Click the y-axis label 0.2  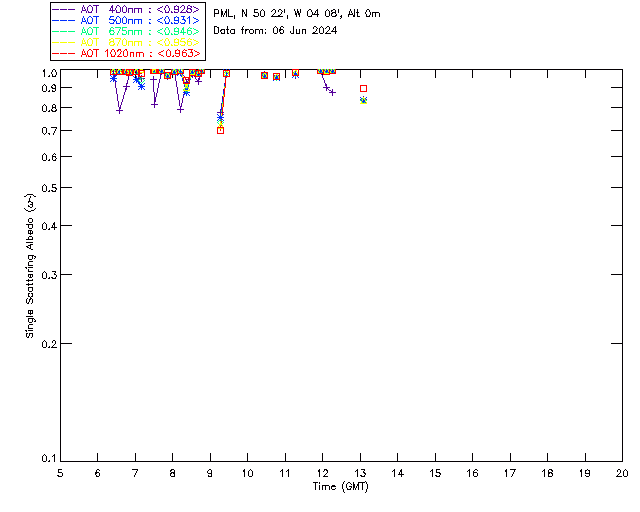click(x=49, y=344)
